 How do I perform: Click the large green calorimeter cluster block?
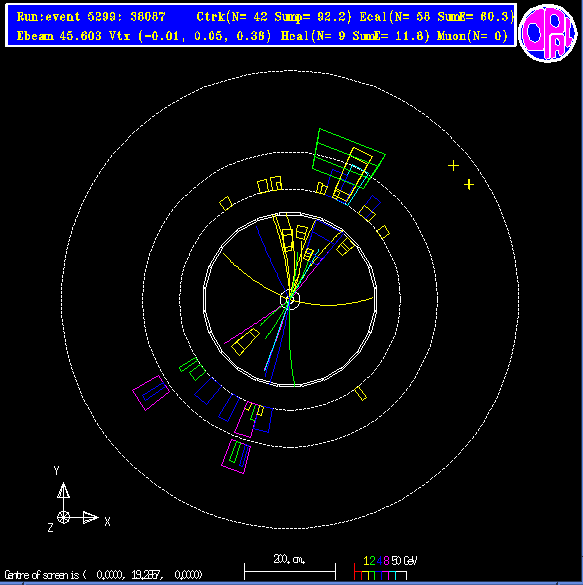coord(348,158)
